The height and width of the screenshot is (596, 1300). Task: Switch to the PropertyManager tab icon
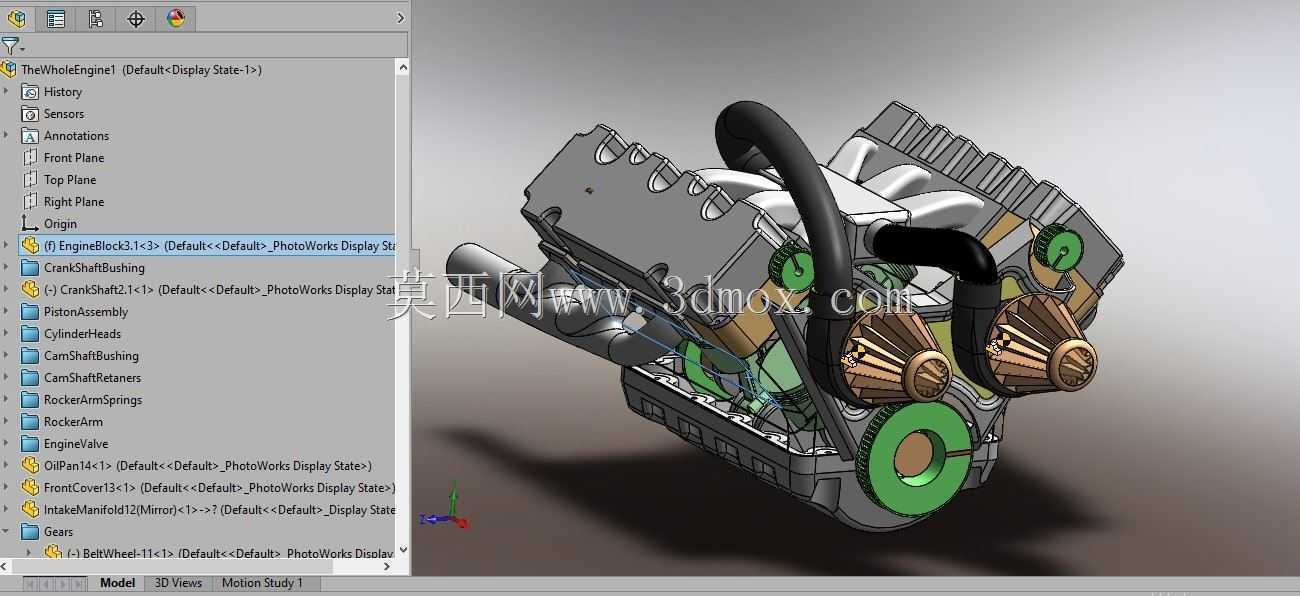56,18
